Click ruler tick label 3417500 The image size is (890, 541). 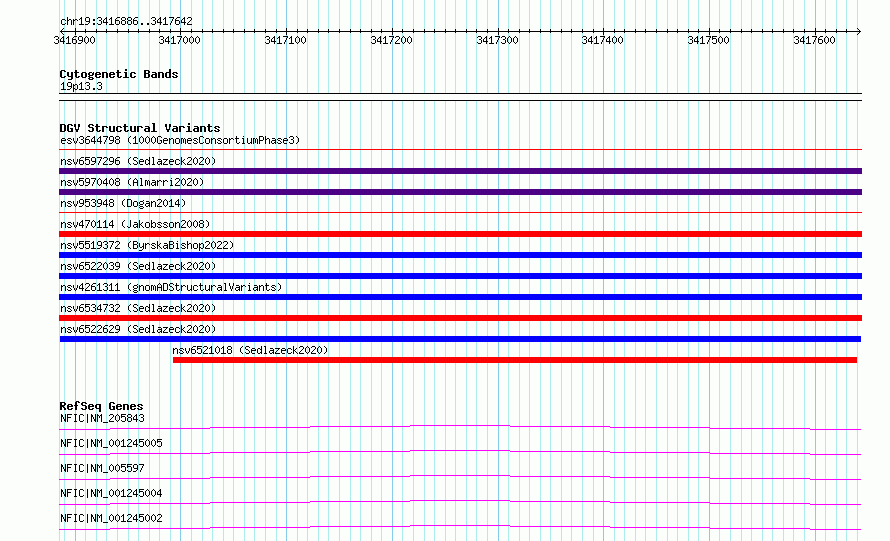[x=708, y=40]
